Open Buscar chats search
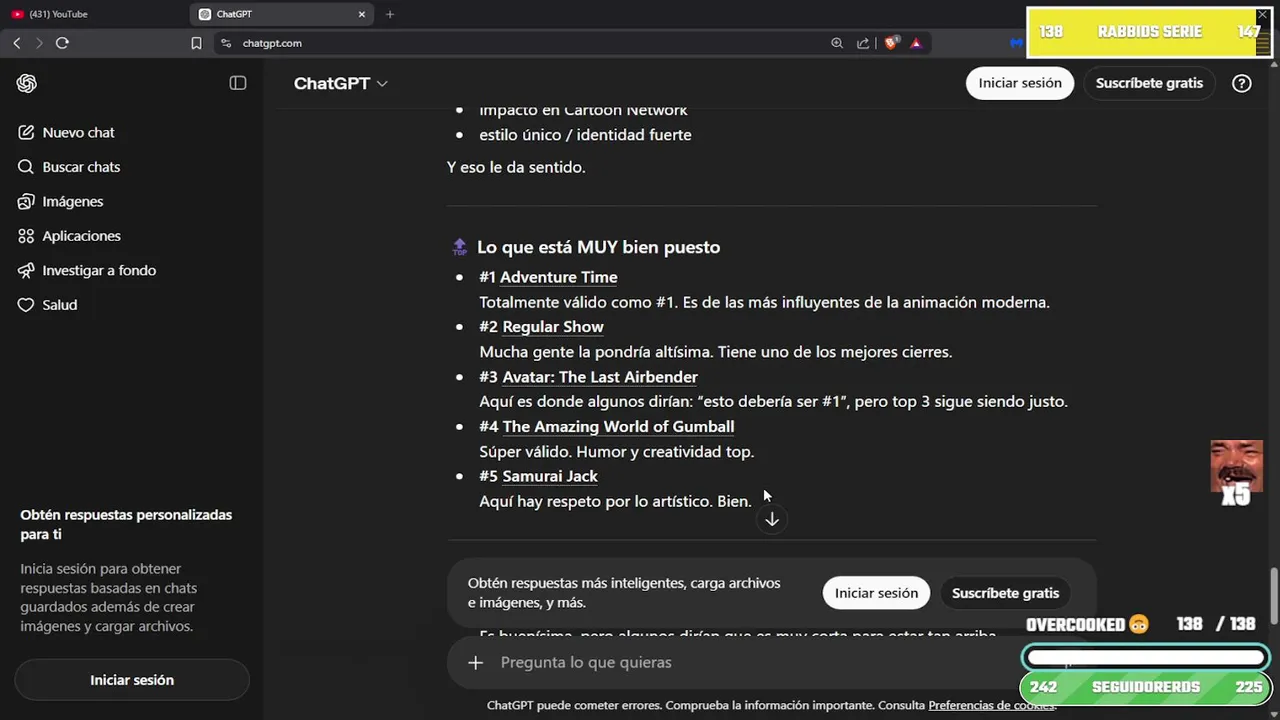1280x720 pixels. click(81, 167)
